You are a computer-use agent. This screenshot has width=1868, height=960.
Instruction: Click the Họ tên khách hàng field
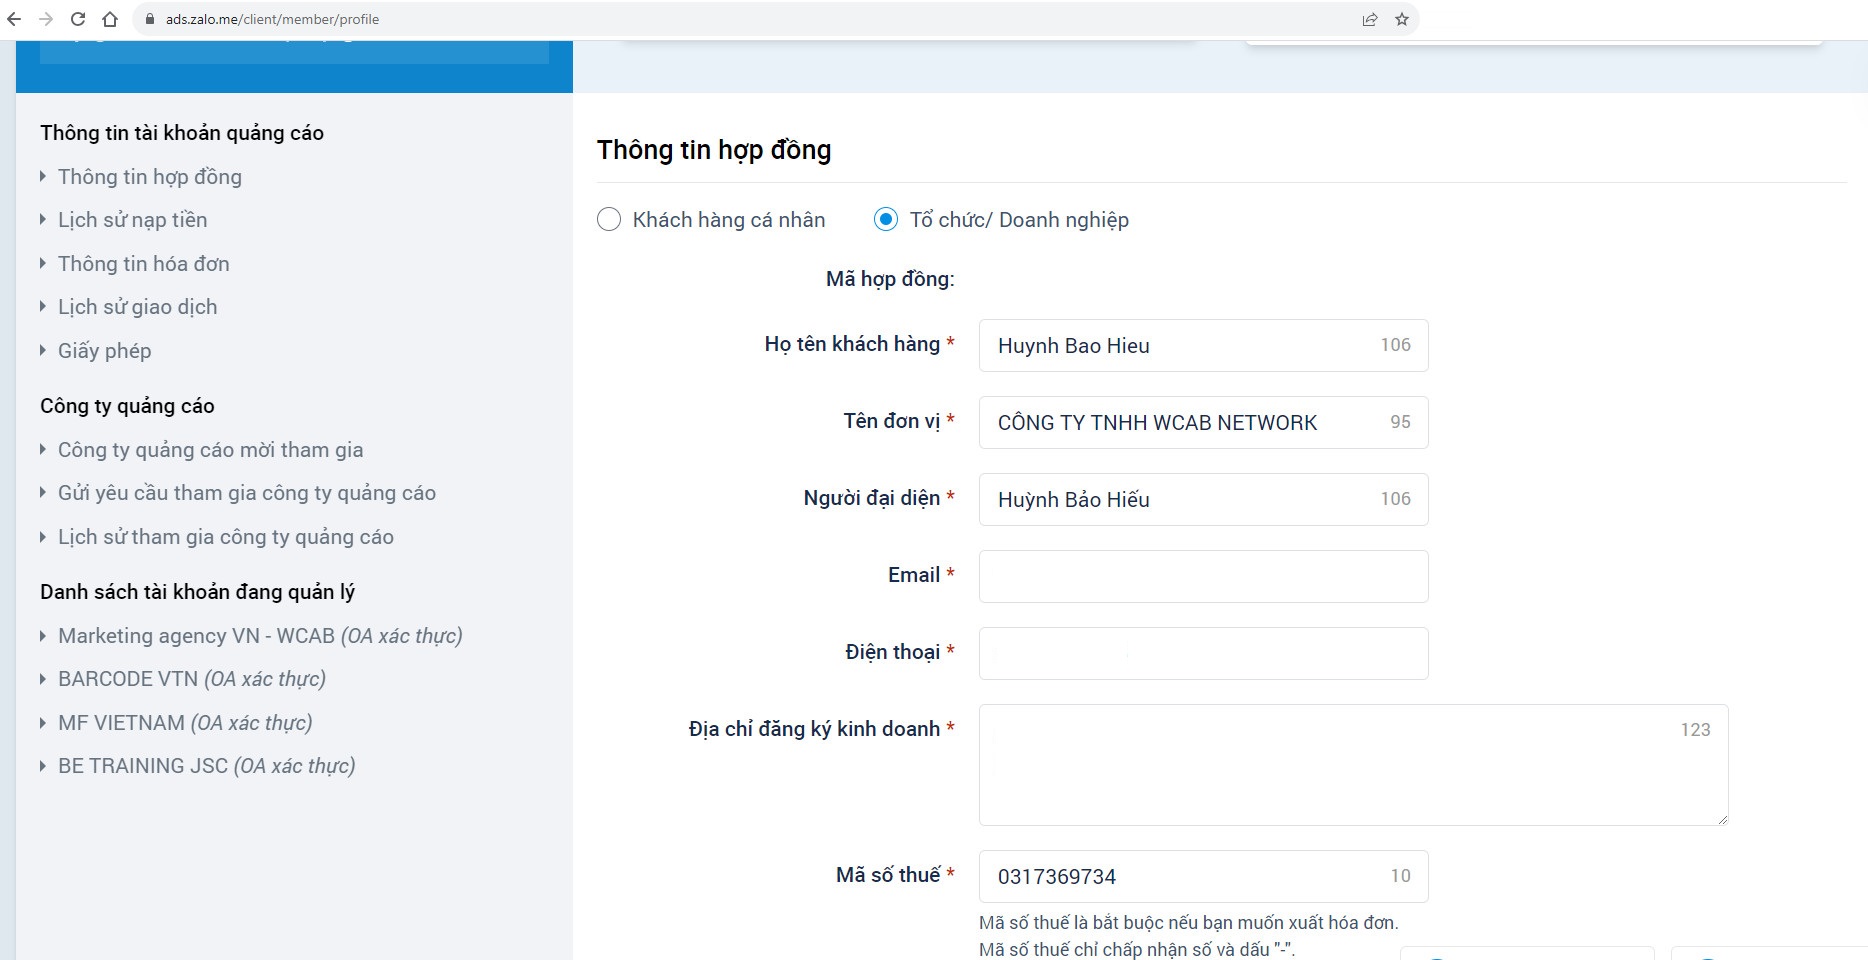[1203, 346]
